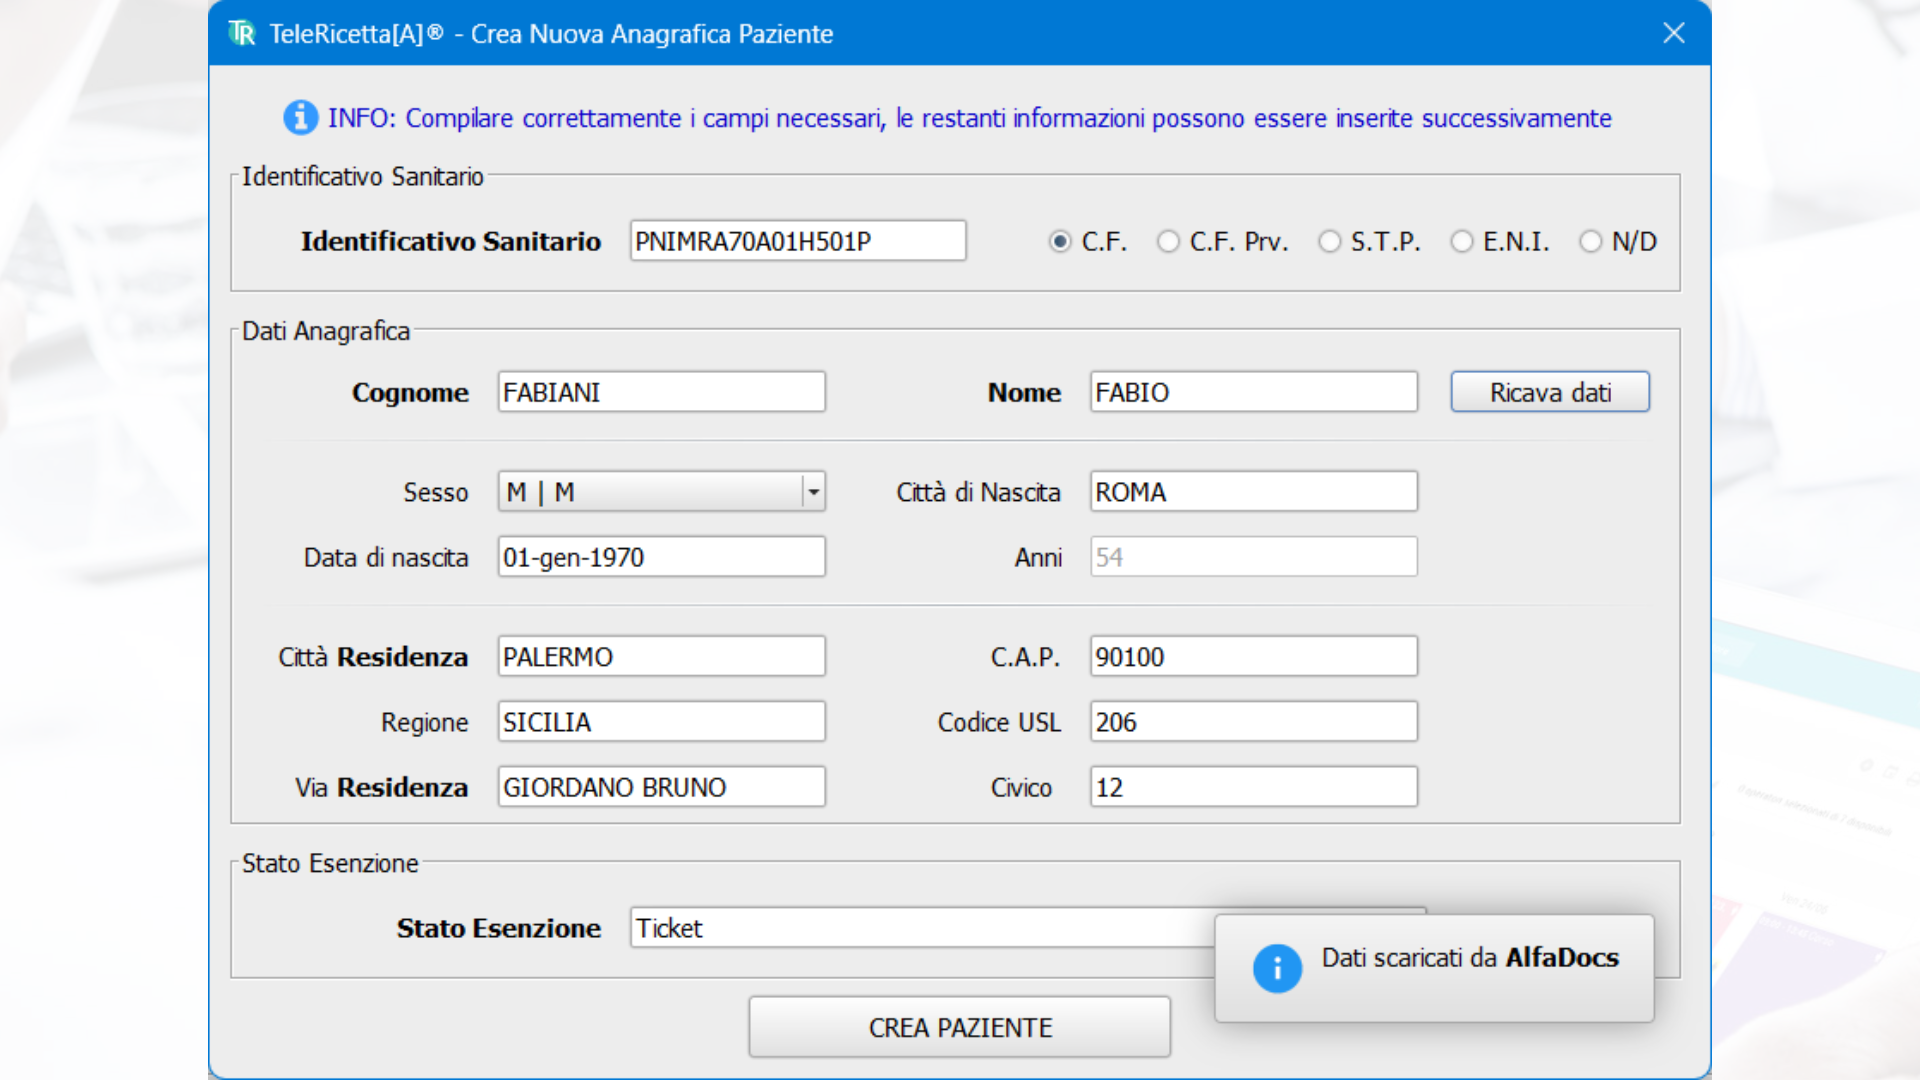
Task: Click the Anni field showing 54
Action: (1254, 557)
